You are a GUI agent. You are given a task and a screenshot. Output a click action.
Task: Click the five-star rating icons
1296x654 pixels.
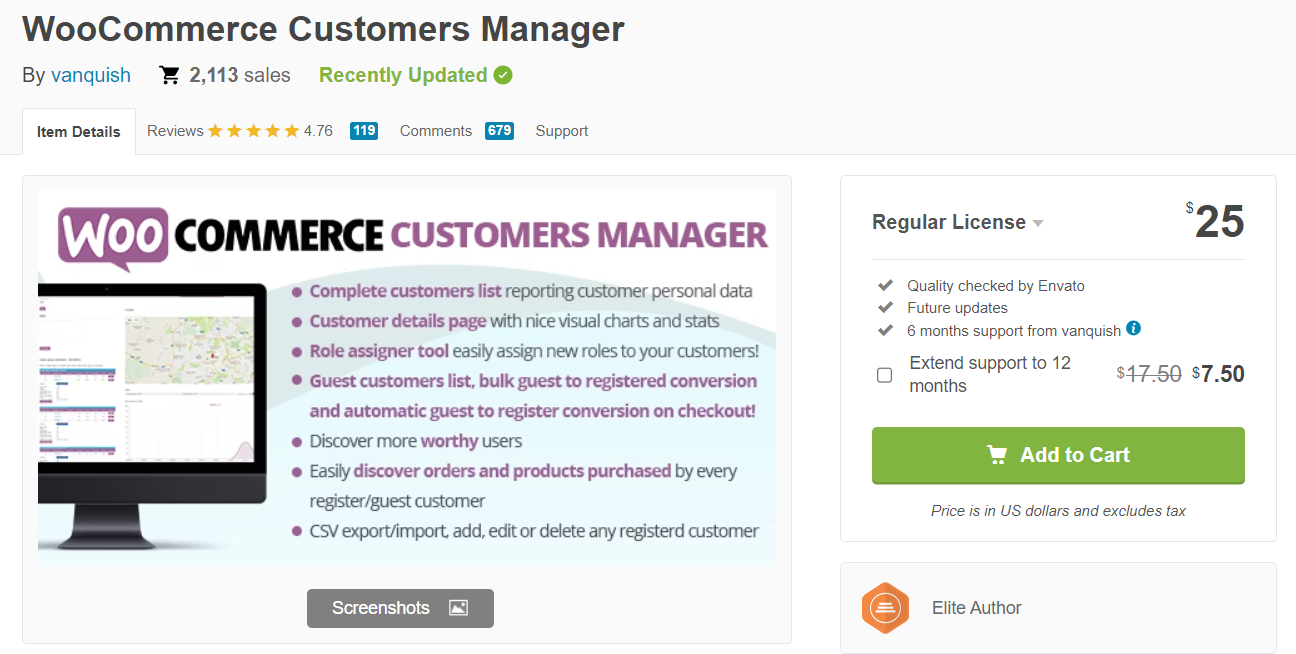[x=253, y=131]
